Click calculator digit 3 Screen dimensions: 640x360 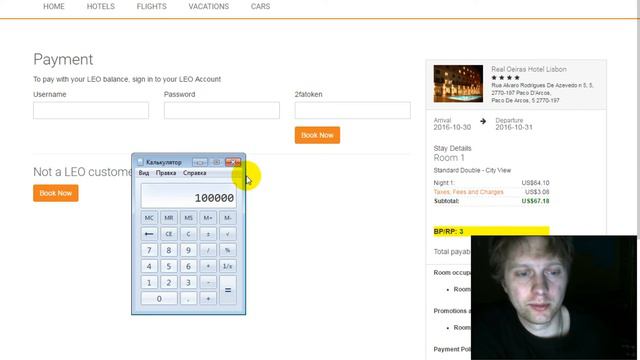click(188, 282)
